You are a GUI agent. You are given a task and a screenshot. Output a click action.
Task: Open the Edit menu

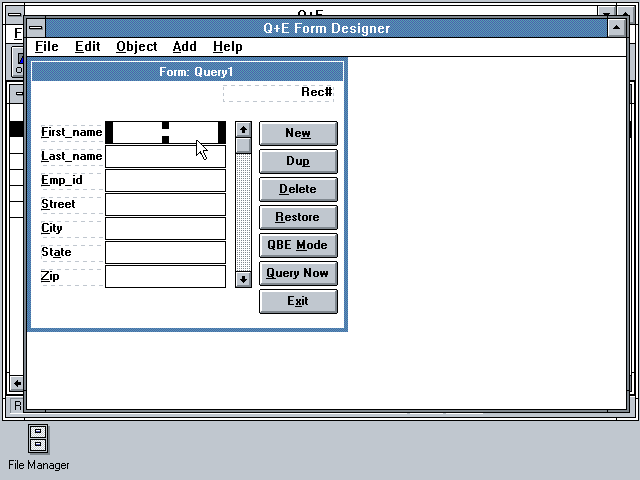tap(87, 47)
